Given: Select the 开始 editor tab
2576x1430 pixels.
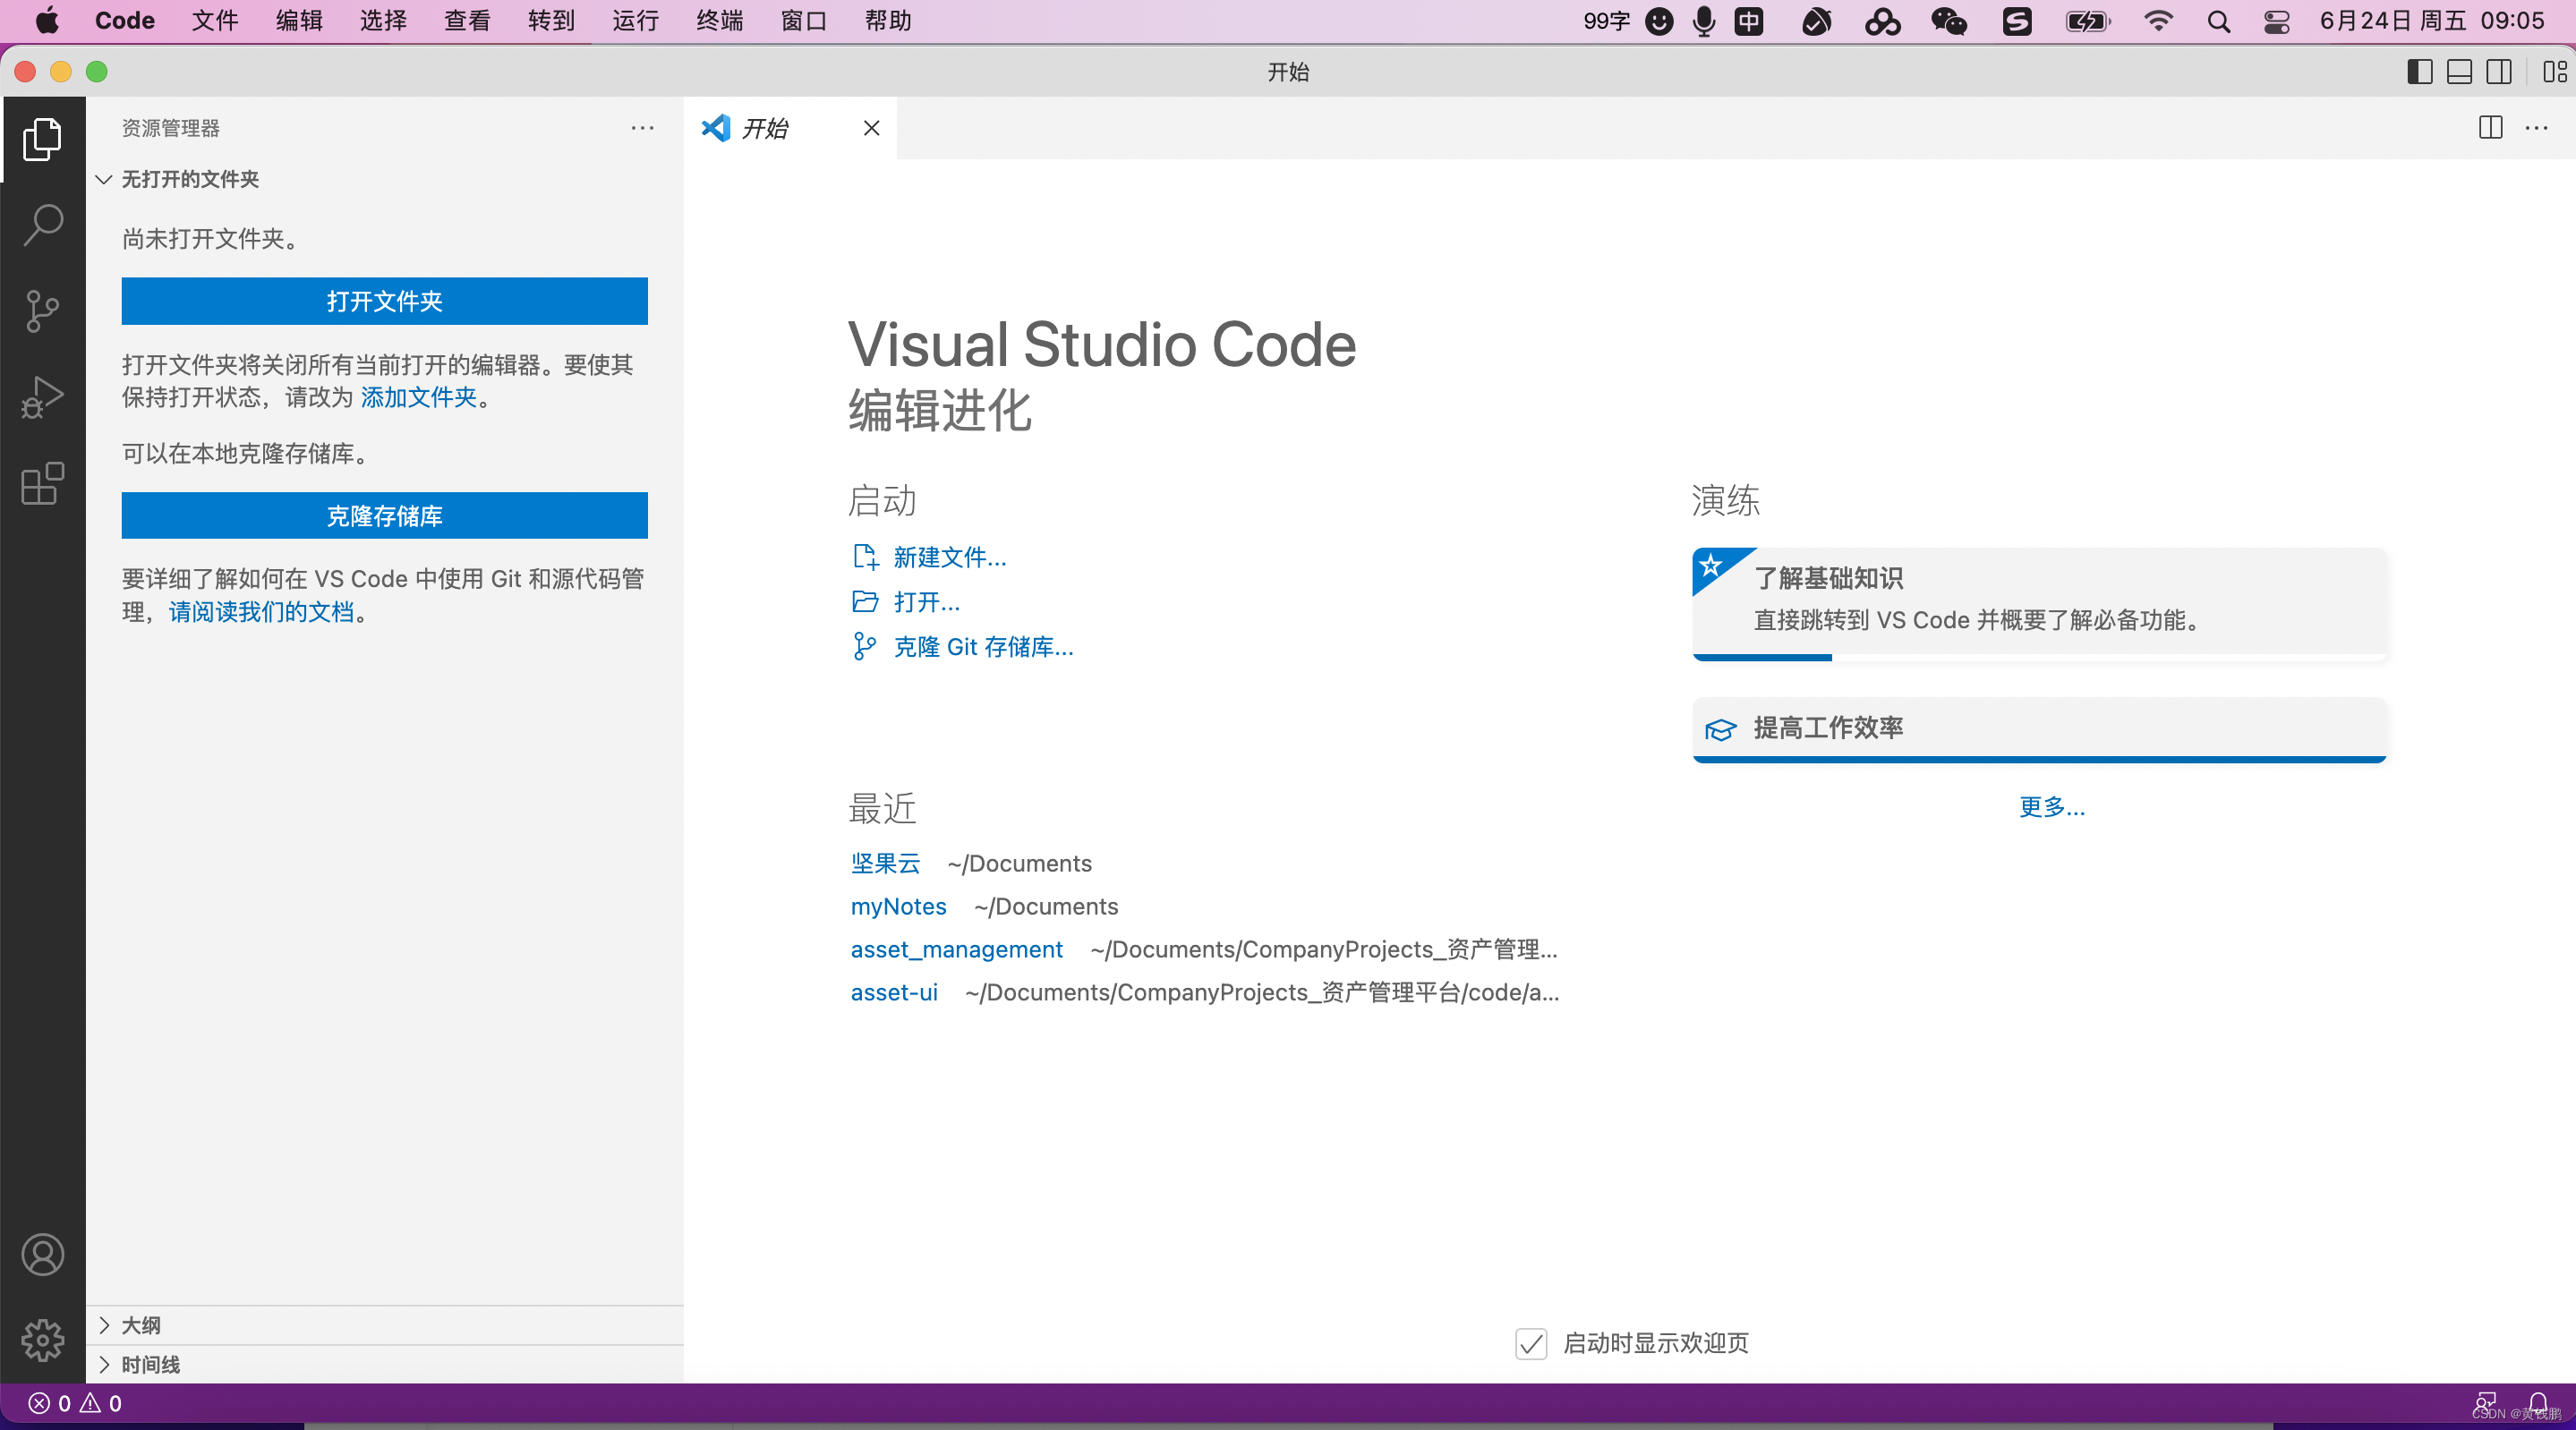Looking at the screenshot, I should tap(765, 128).
